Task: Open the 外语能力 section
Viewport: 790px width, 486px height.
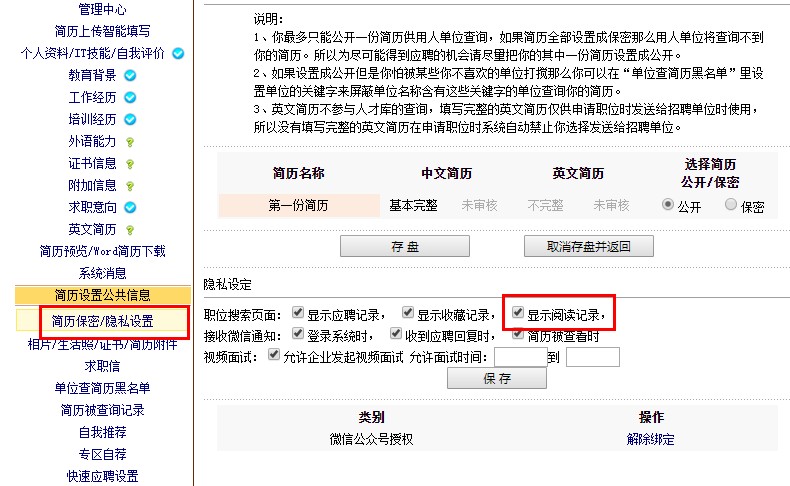Action: 92,142
